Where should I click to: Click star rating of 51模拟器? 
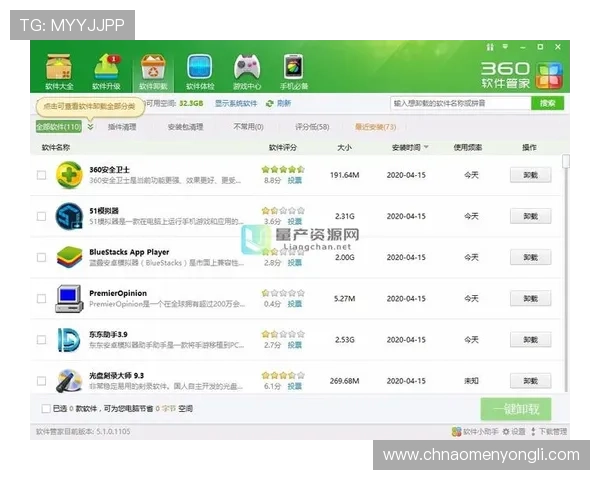283,211
